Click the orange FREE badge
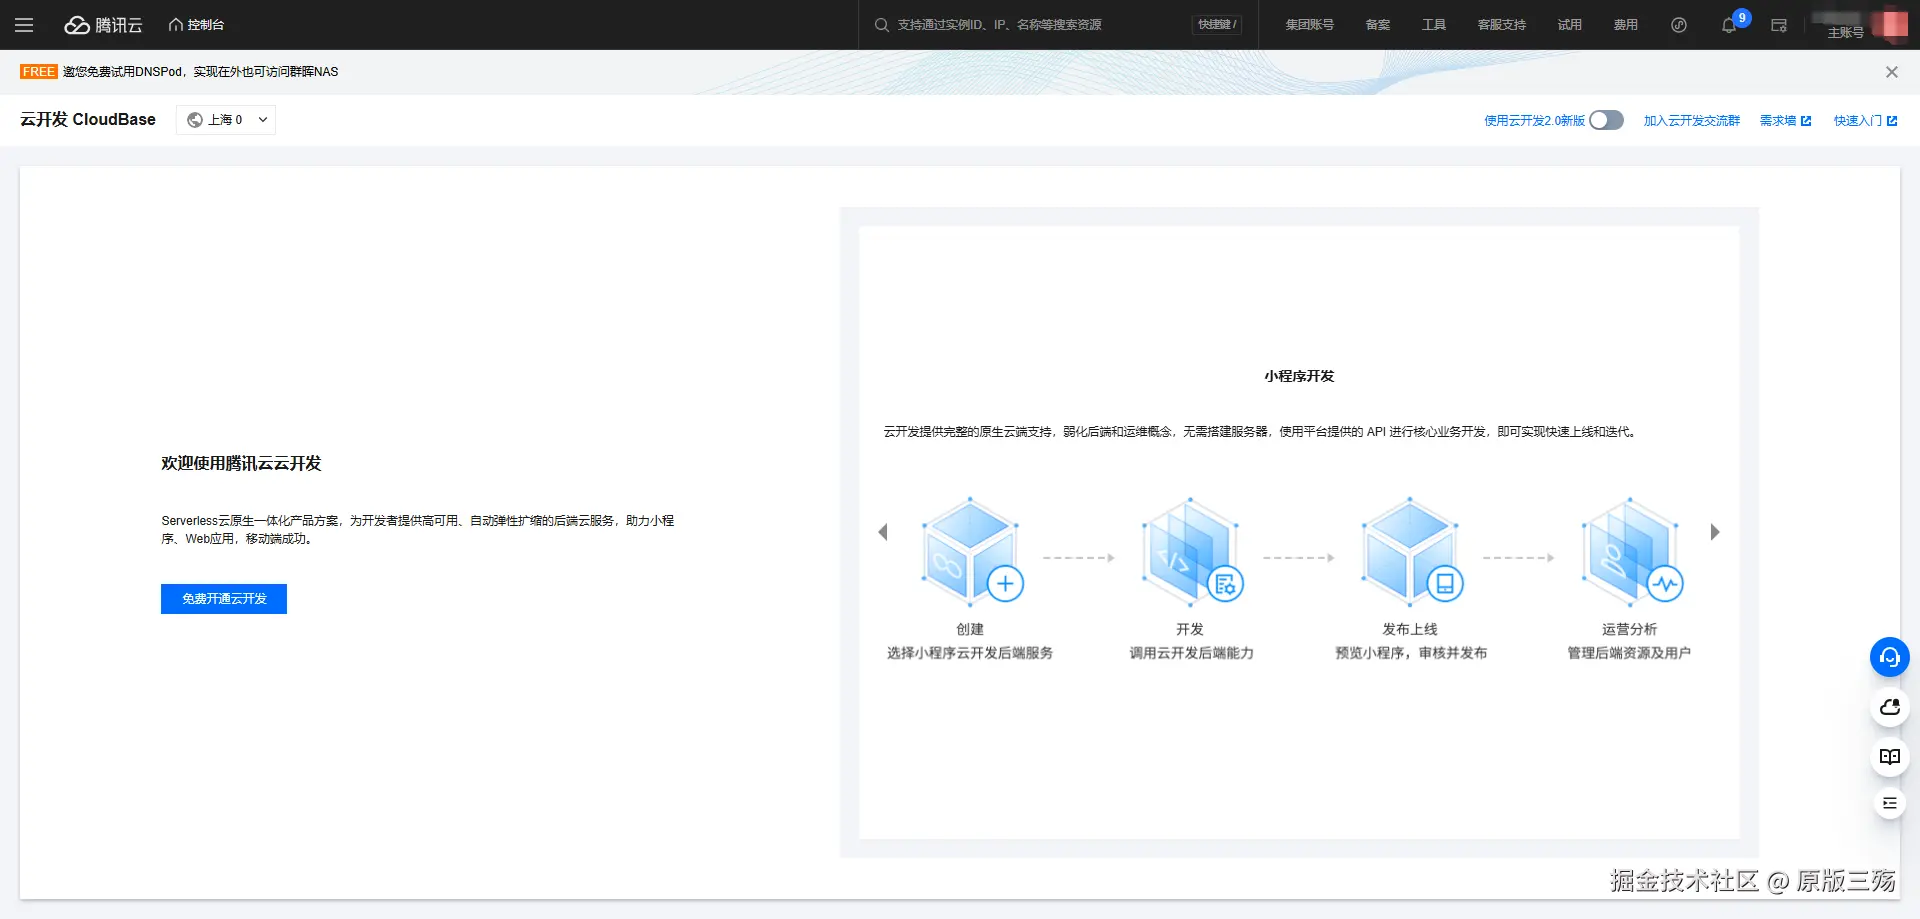 (39, 72)
